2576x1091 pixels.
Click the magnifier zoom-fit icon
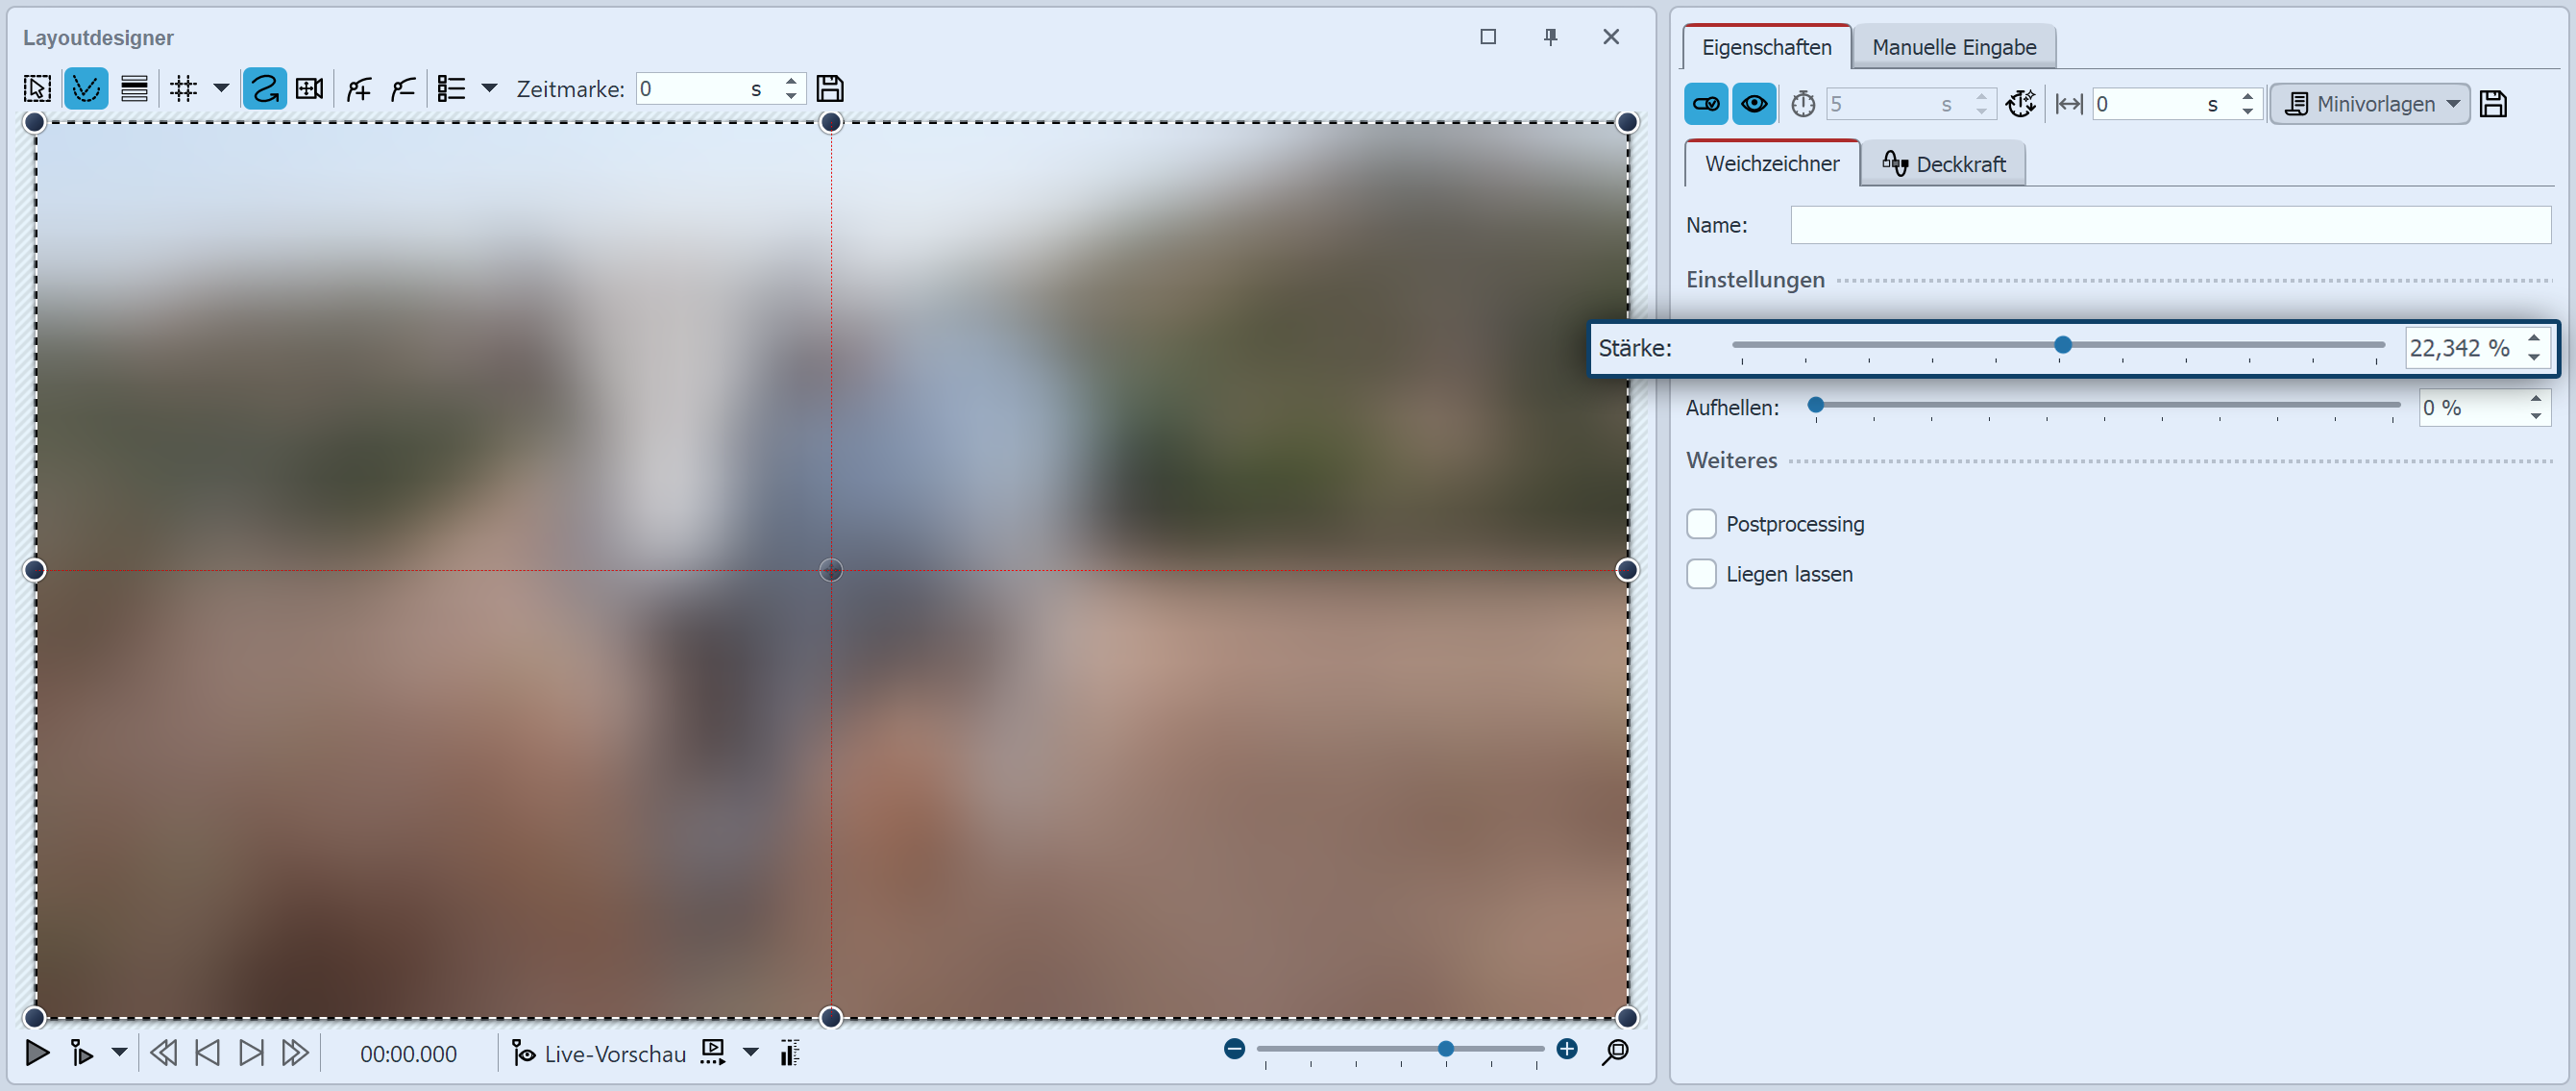(1615, 1052)
